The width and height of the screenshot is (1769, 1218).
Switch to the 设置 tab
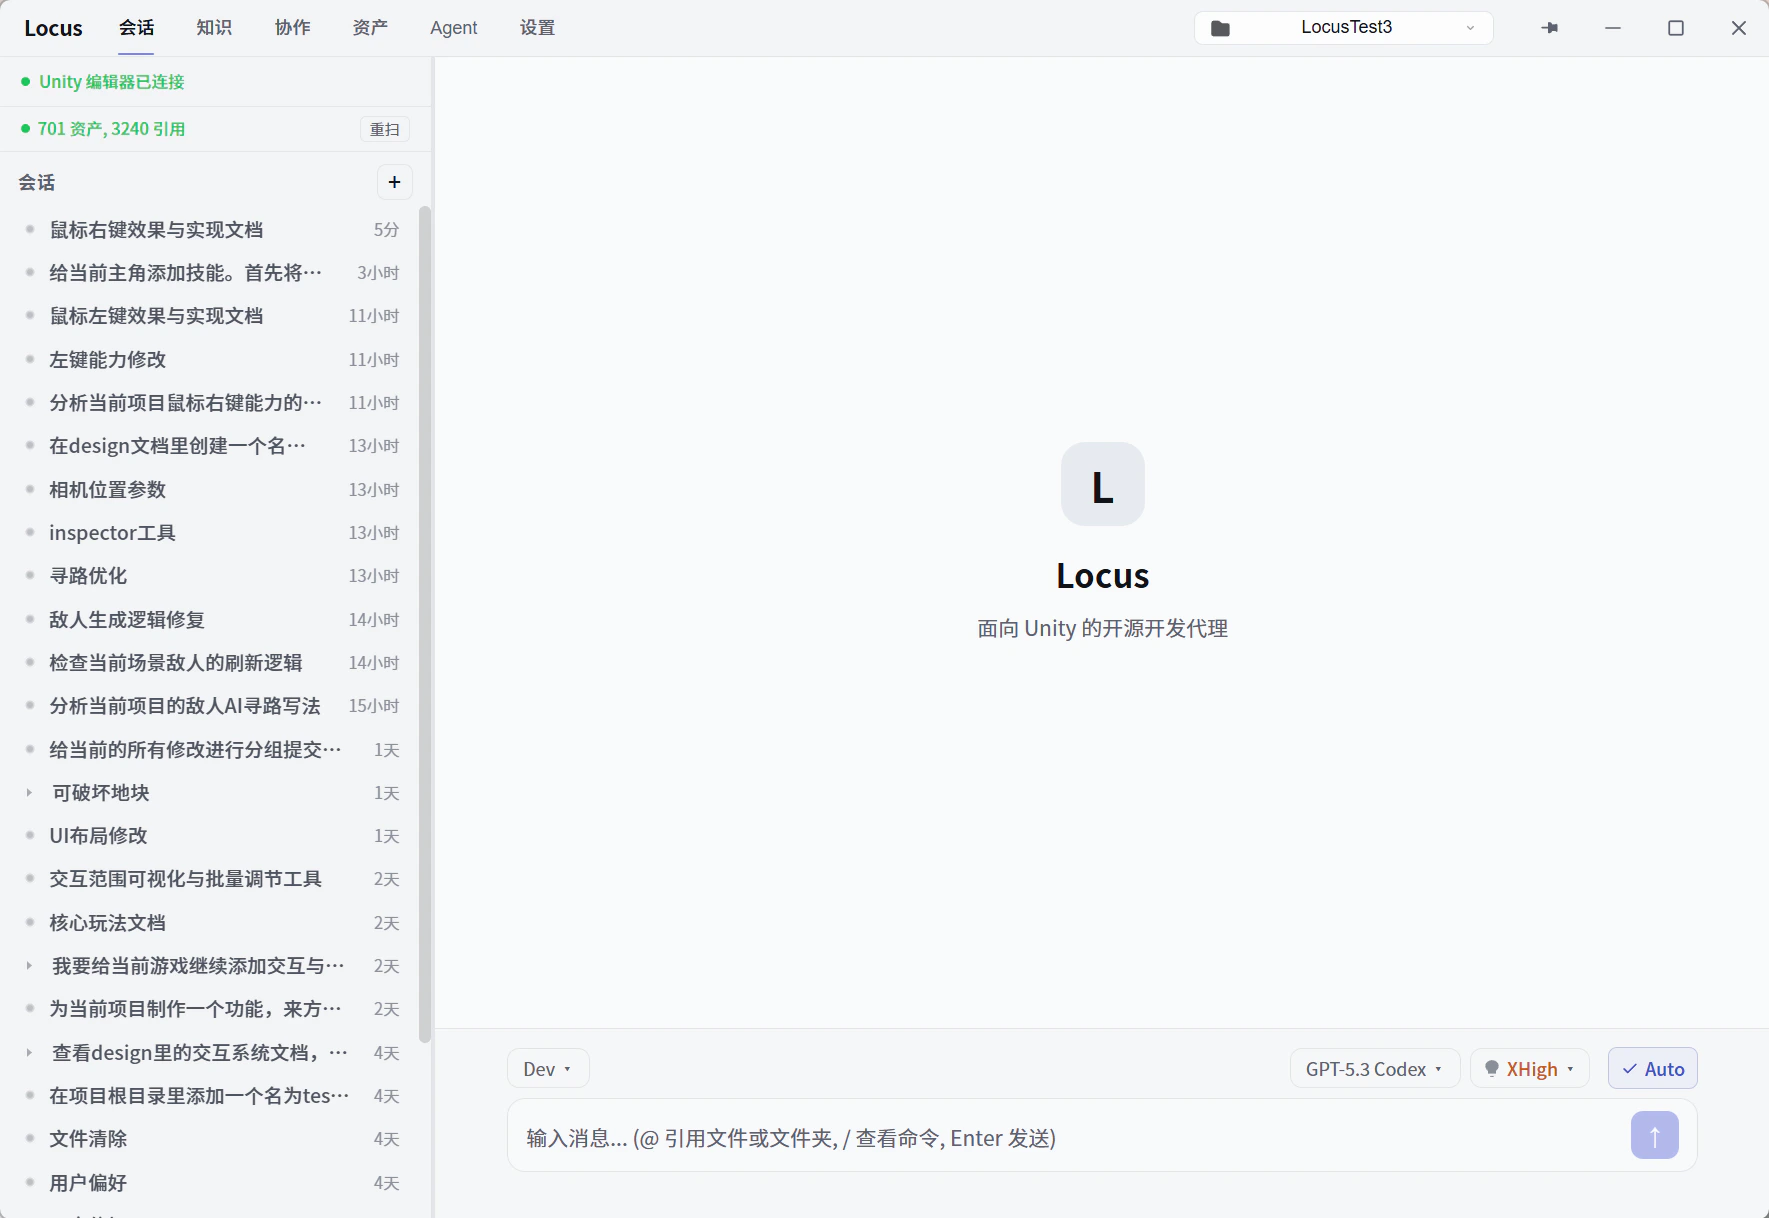[537, 28]
